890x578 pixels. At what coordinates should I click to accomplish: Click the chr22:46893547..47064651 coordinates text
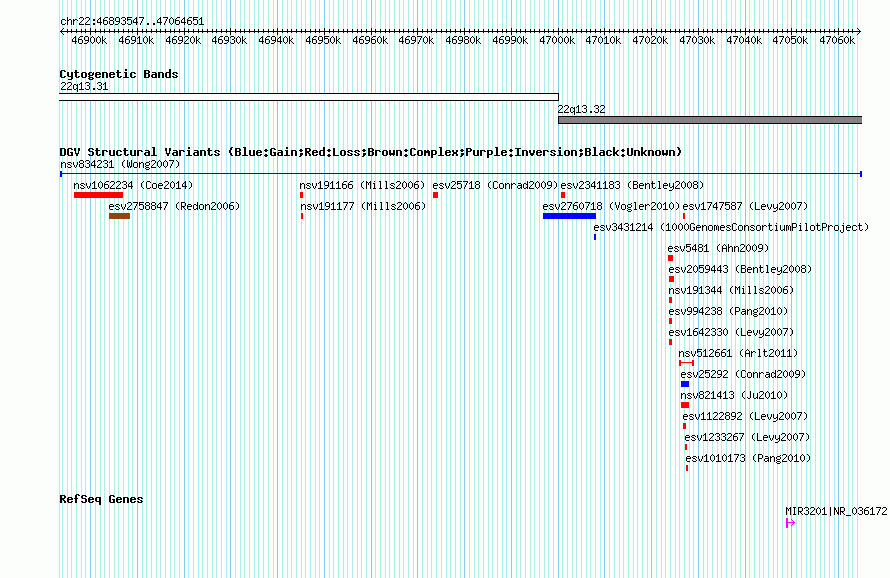point(132,22)
